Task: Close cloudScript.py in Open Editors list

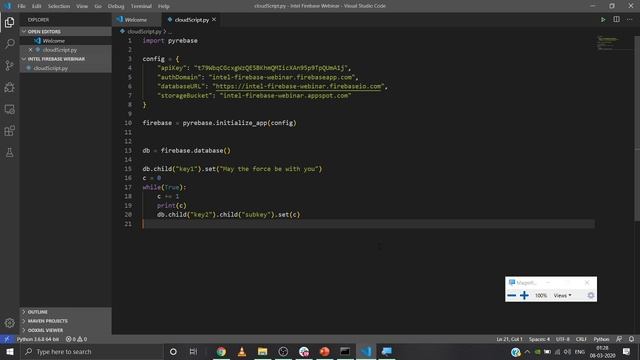Action: pos(30,50)
